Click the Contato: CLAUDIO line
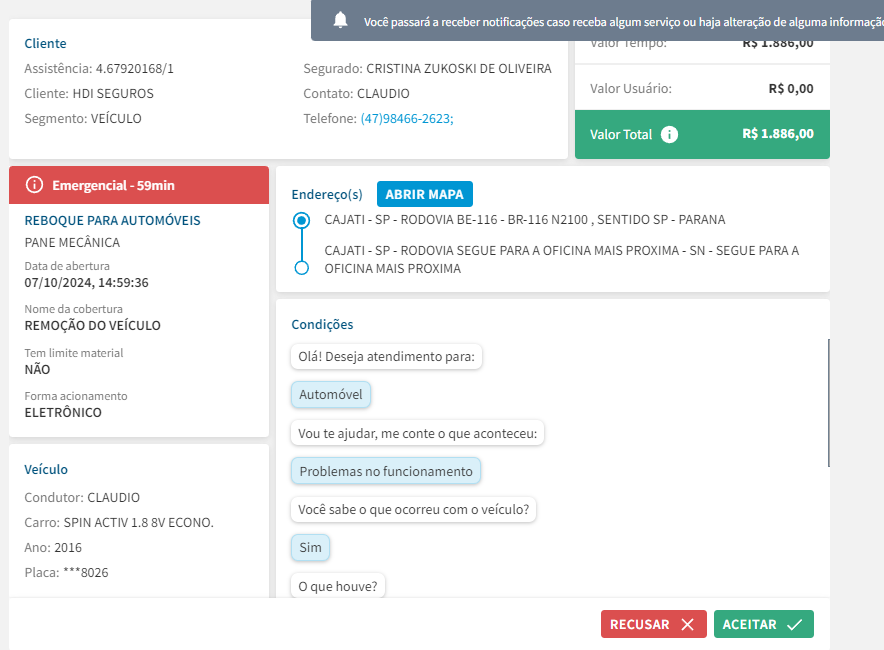This screenshot has height=650, width=884. coord(356,94)
